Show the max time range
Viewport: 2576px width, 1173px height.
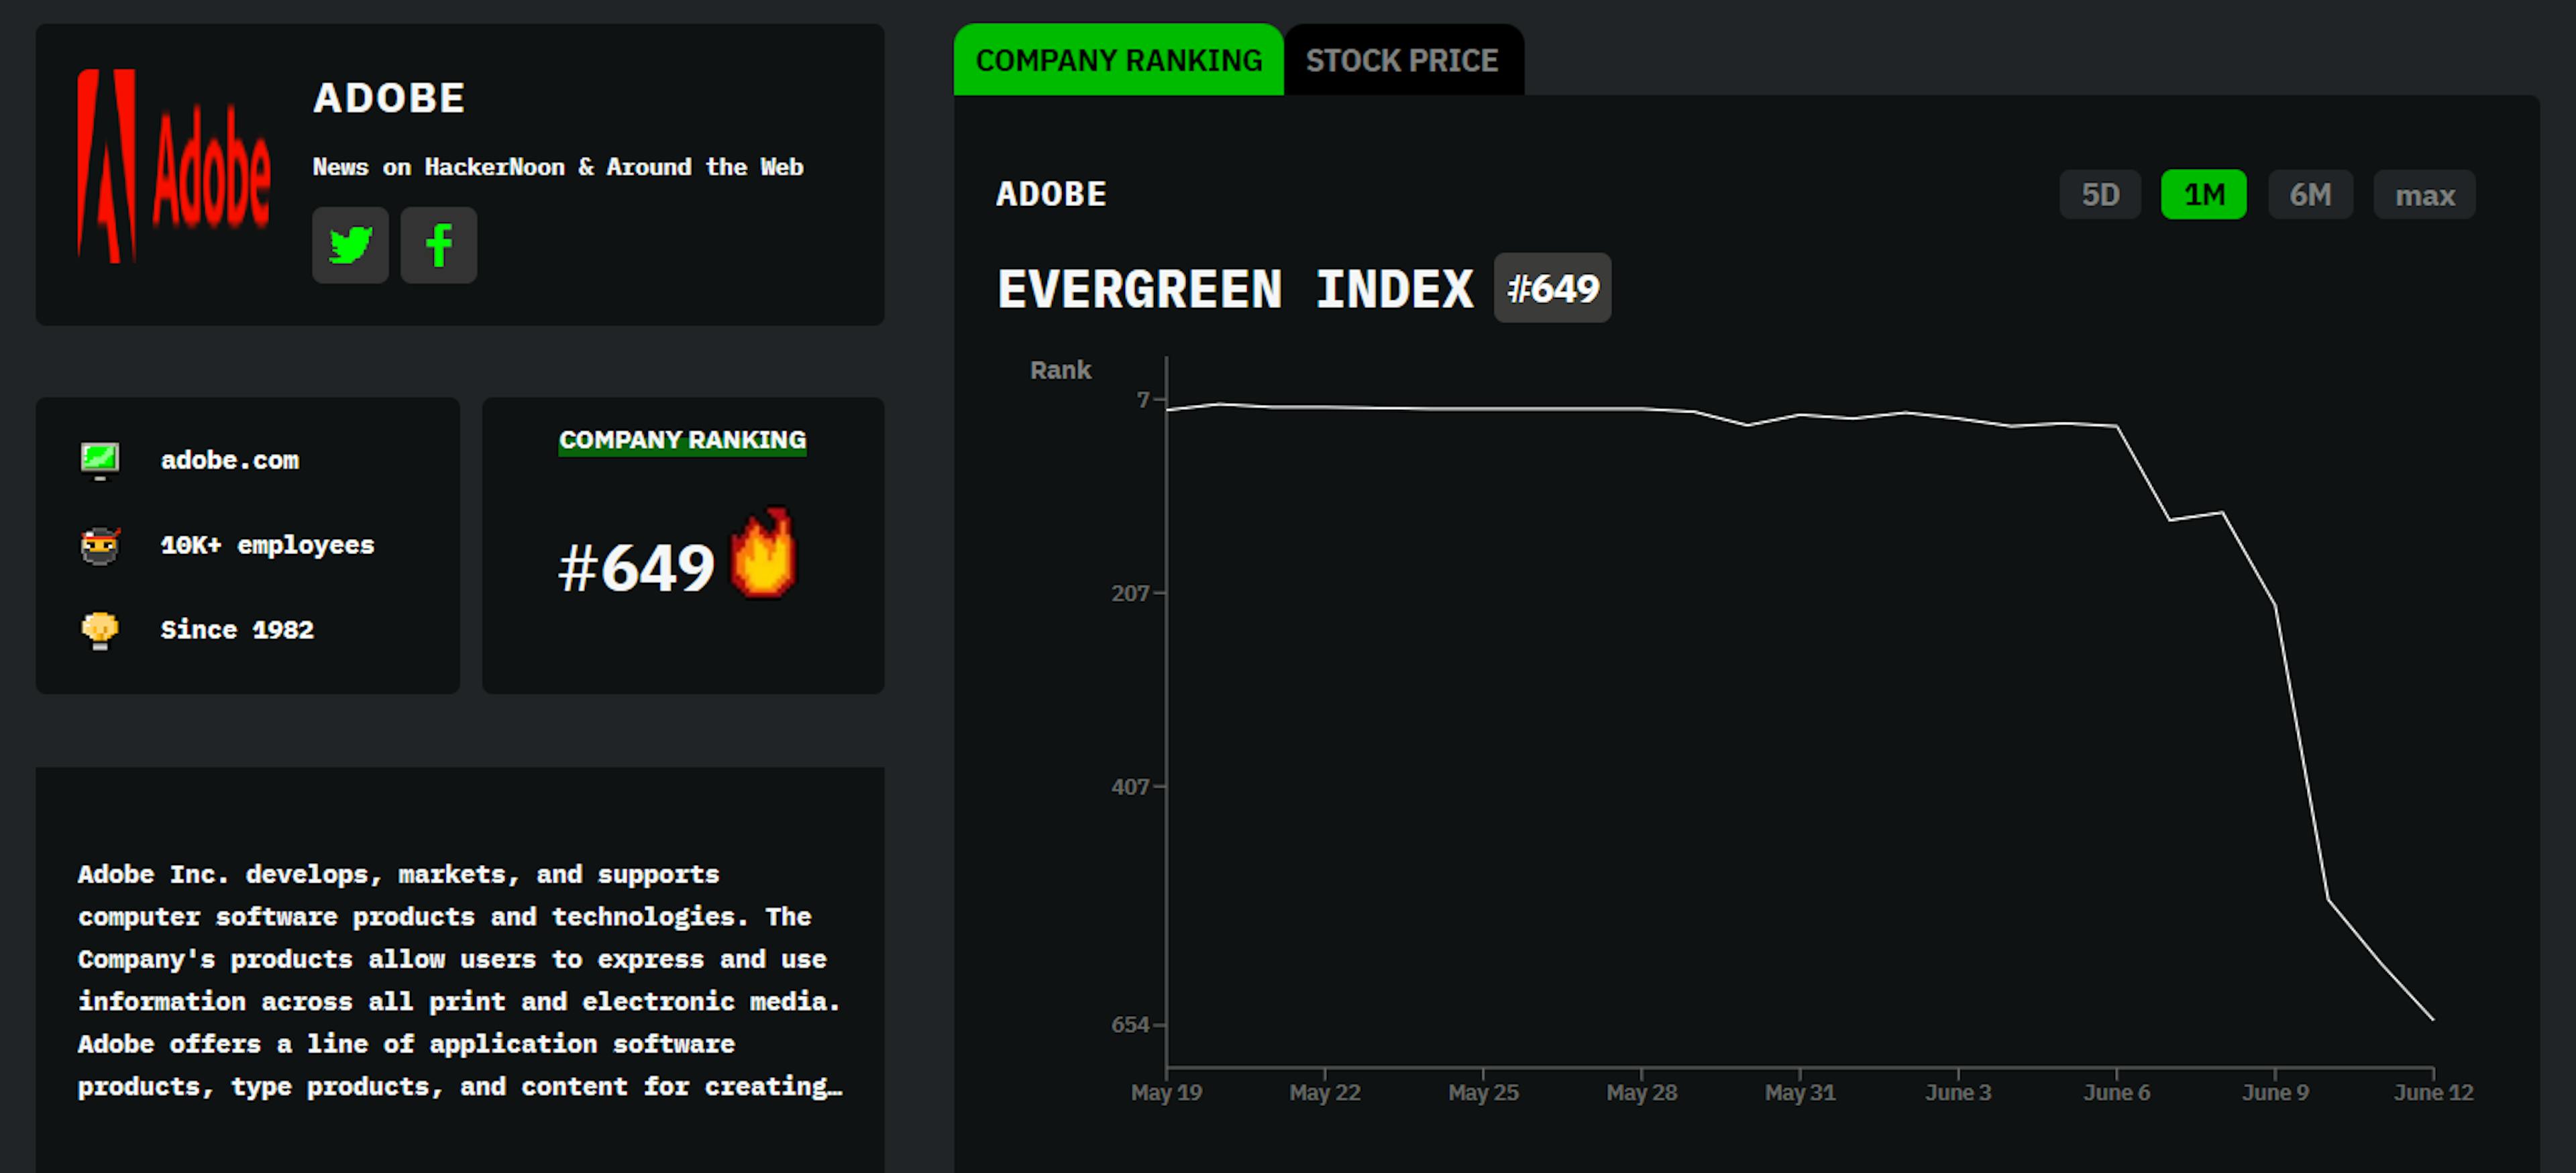click(x=2424, y=194)
